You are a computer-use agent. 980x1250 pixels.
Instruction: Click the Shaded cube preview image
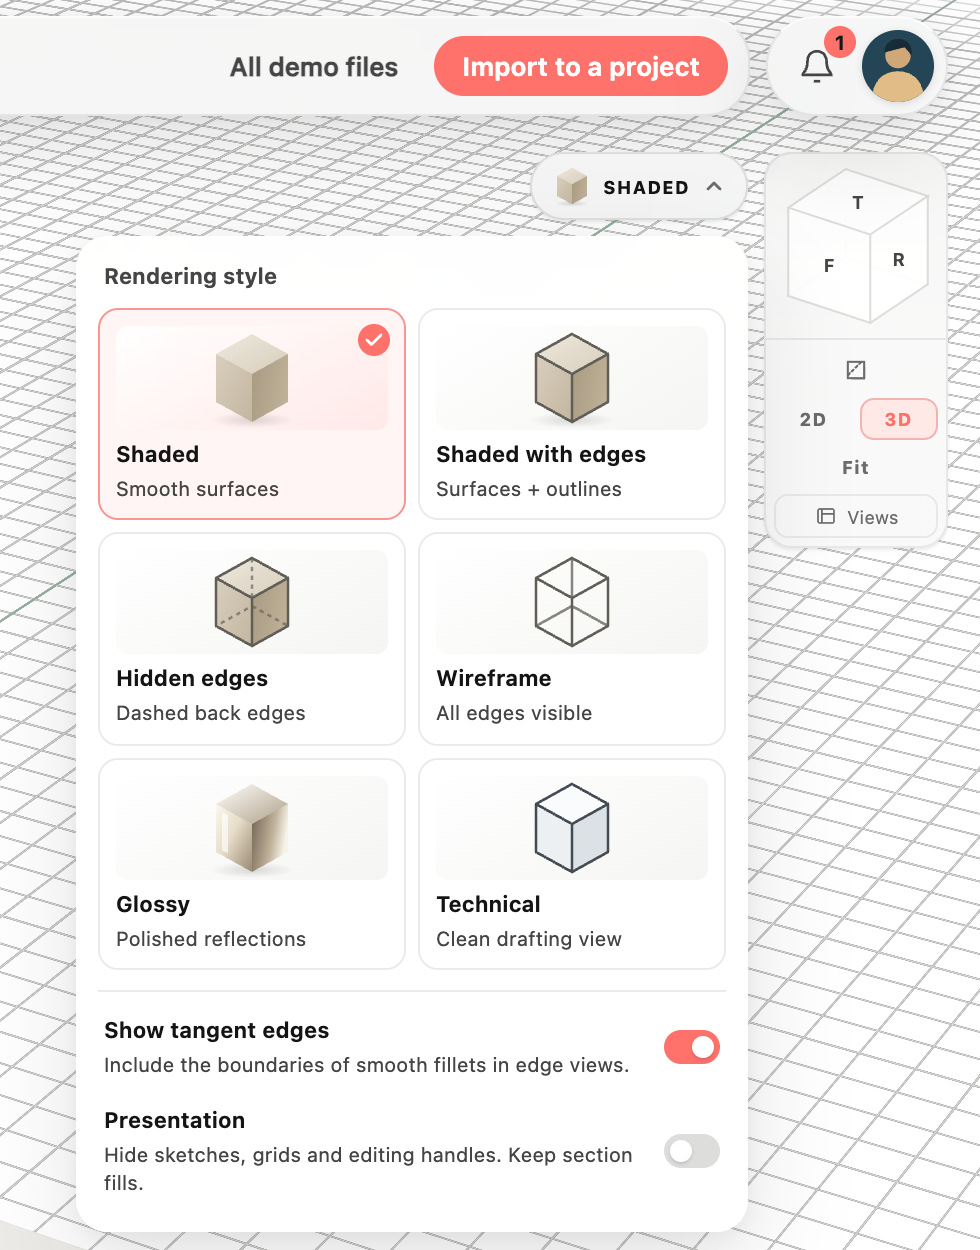click(252, 379)
